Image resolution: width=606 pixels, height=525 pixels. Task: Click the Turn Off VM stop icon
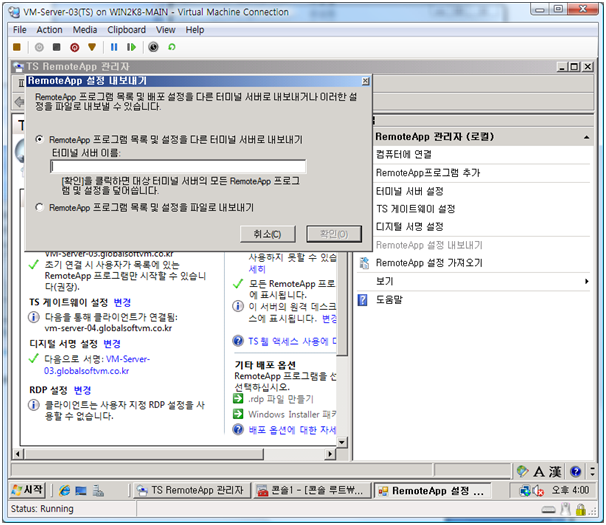pyautogui.click(x=57, y=47)
